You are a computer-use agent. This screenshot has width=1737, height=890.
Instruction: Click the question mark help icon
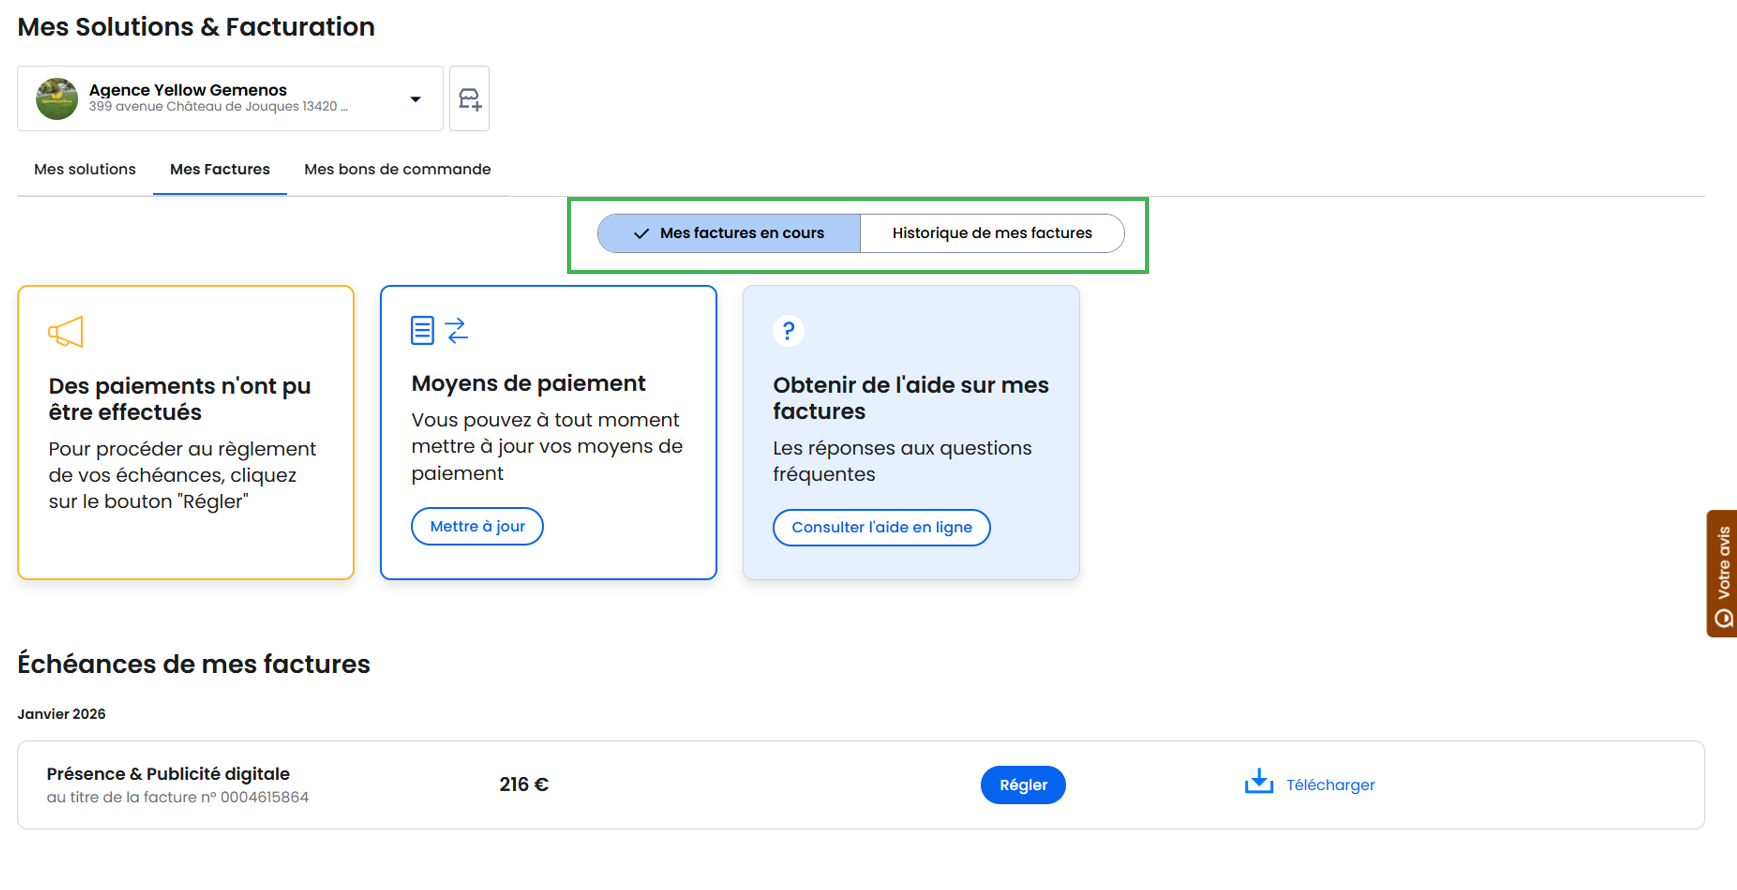click(x=788, y=331)
